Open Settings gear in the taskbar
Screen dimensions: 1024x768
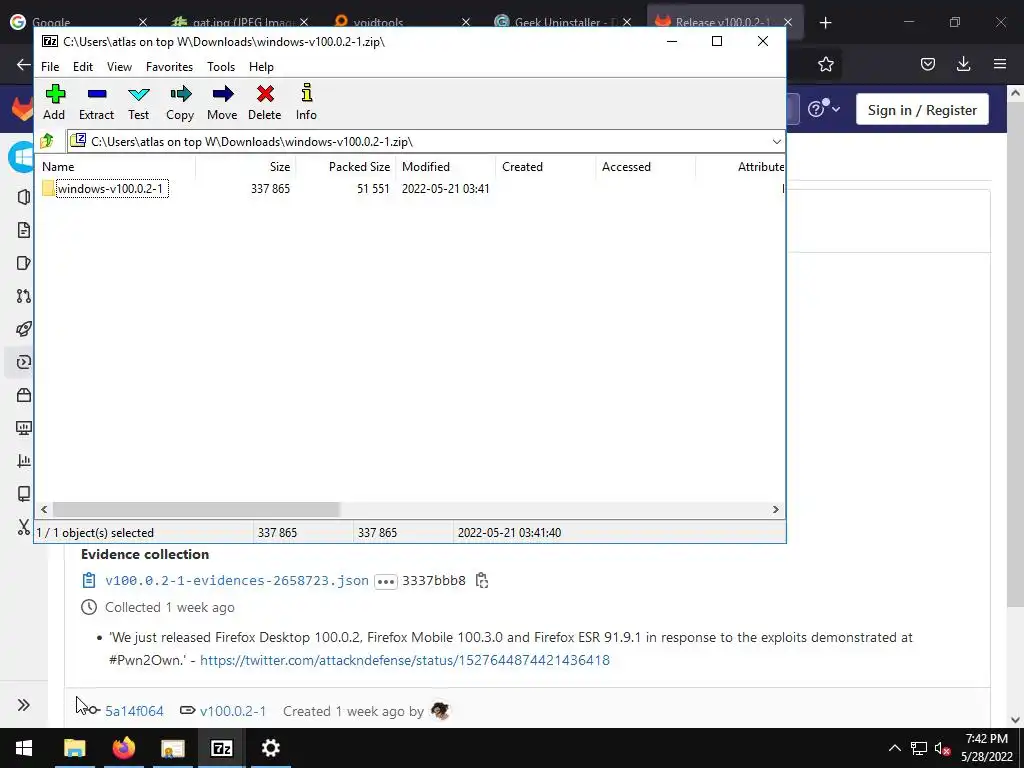270,748
